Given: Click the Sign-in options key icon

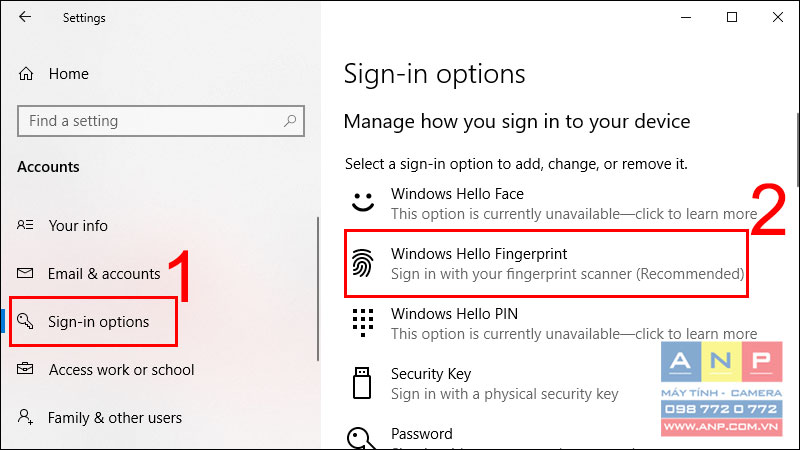Looking at the screenshot, I should click(x=25, y=321).
